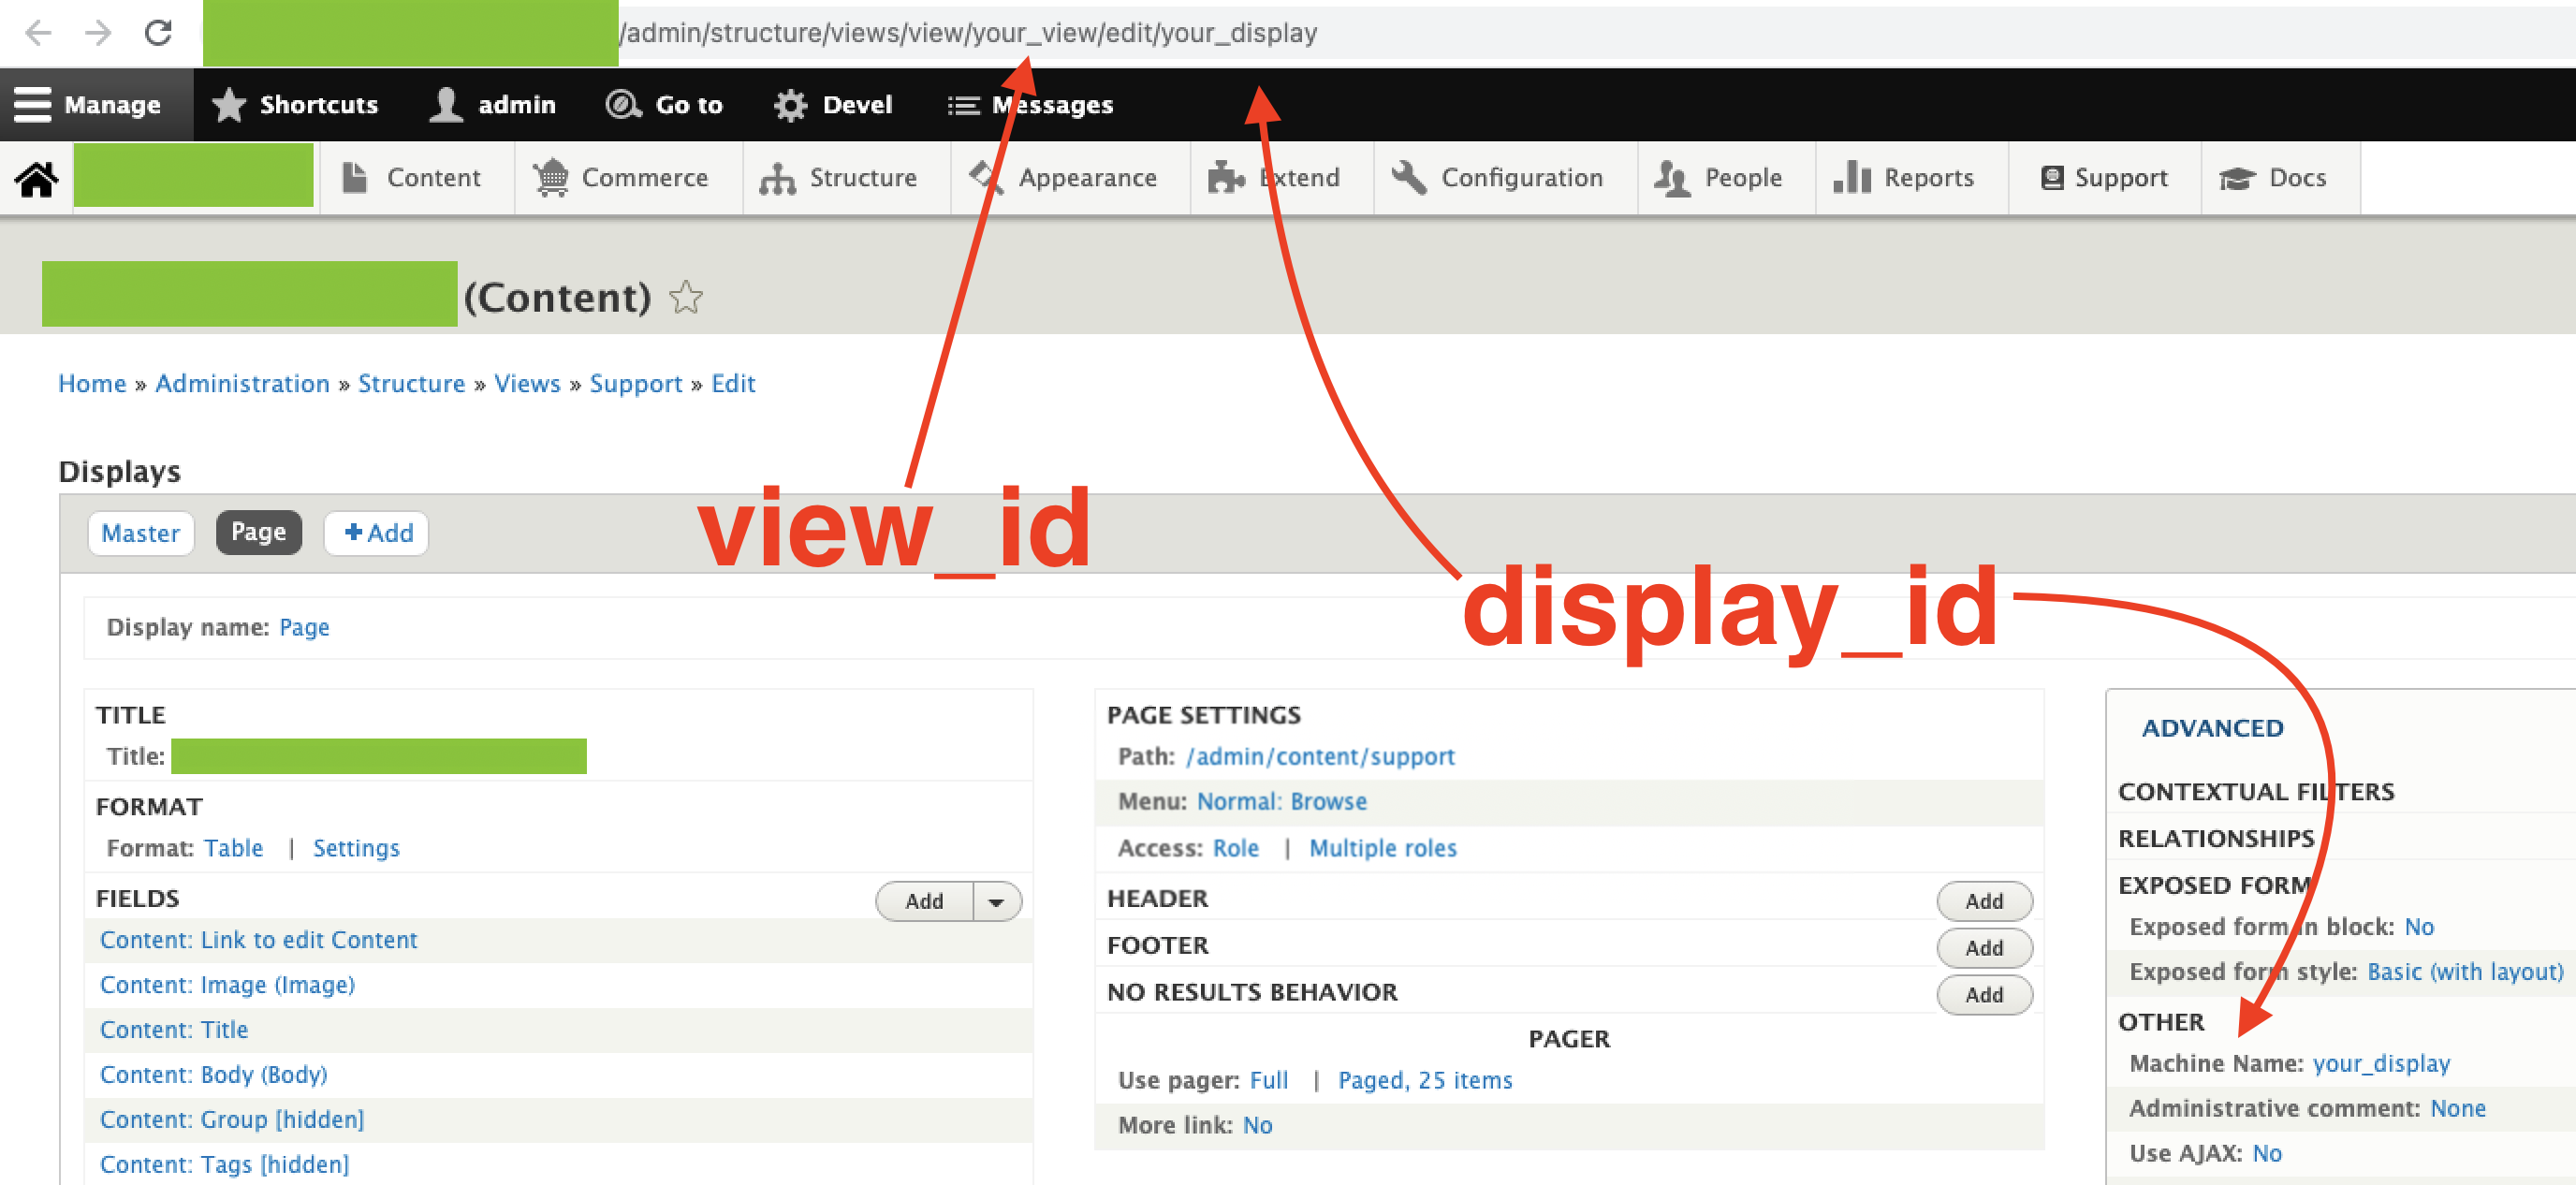Expand the Fields Add dropdown arrow
Image resolution: width=2576 pixels, height=1185 pixels.
[x=996, y=901]
